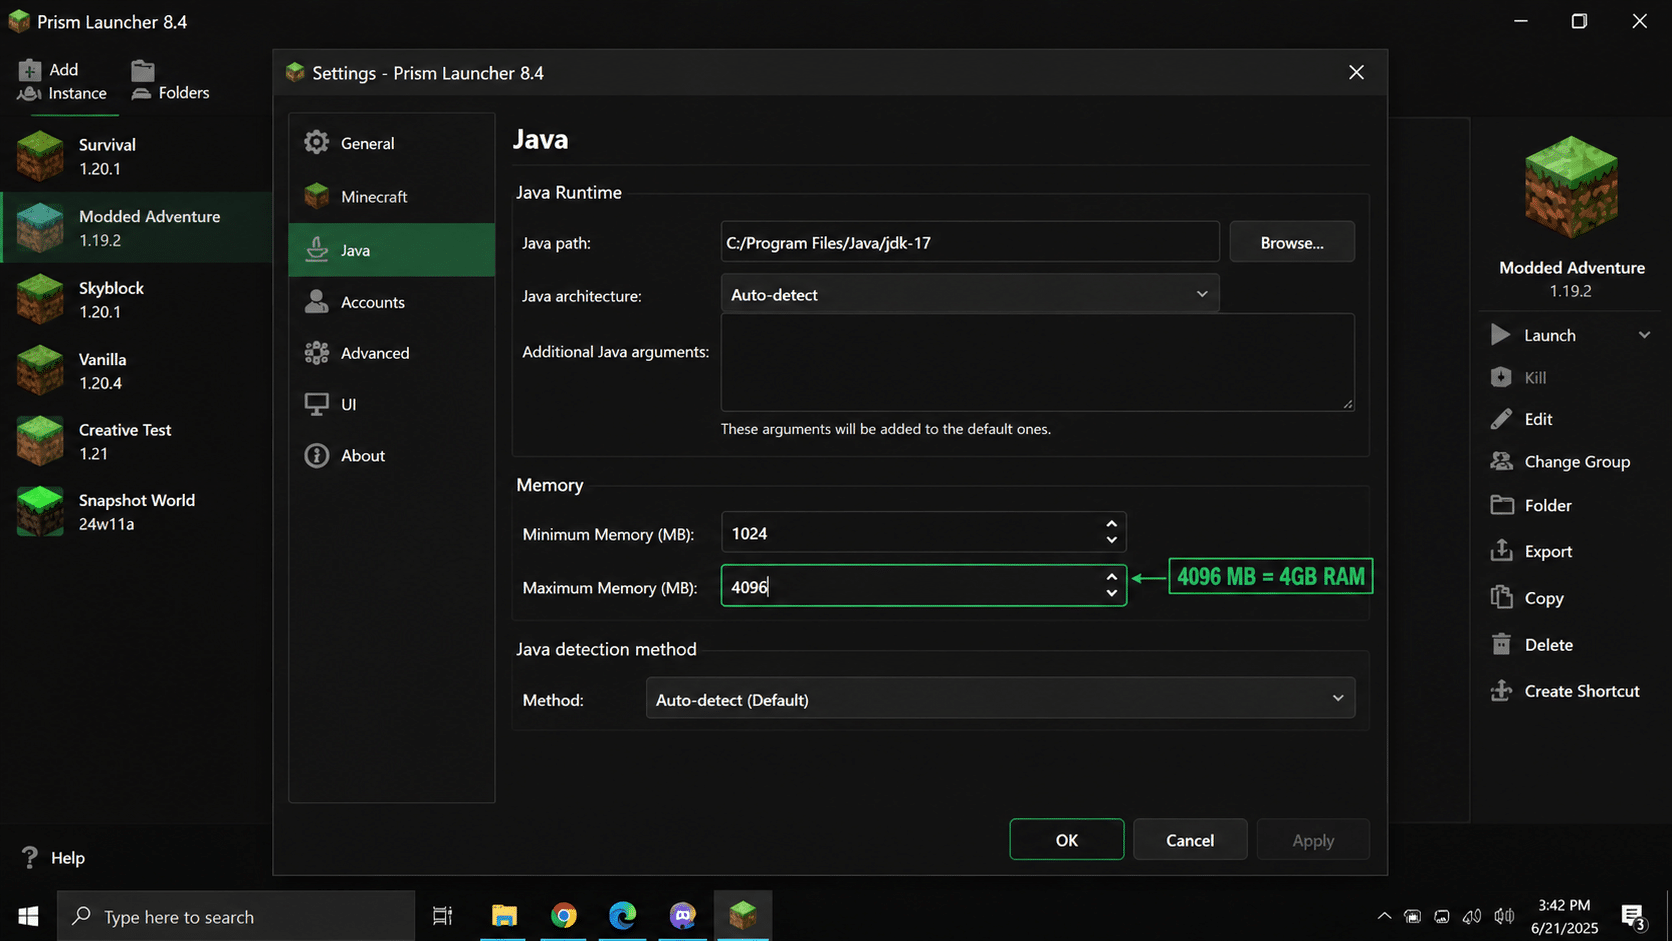Select the Survival 1.20.1 instance
The image size is (1672, 941).
pyautogui.click(x=136, y=156)
